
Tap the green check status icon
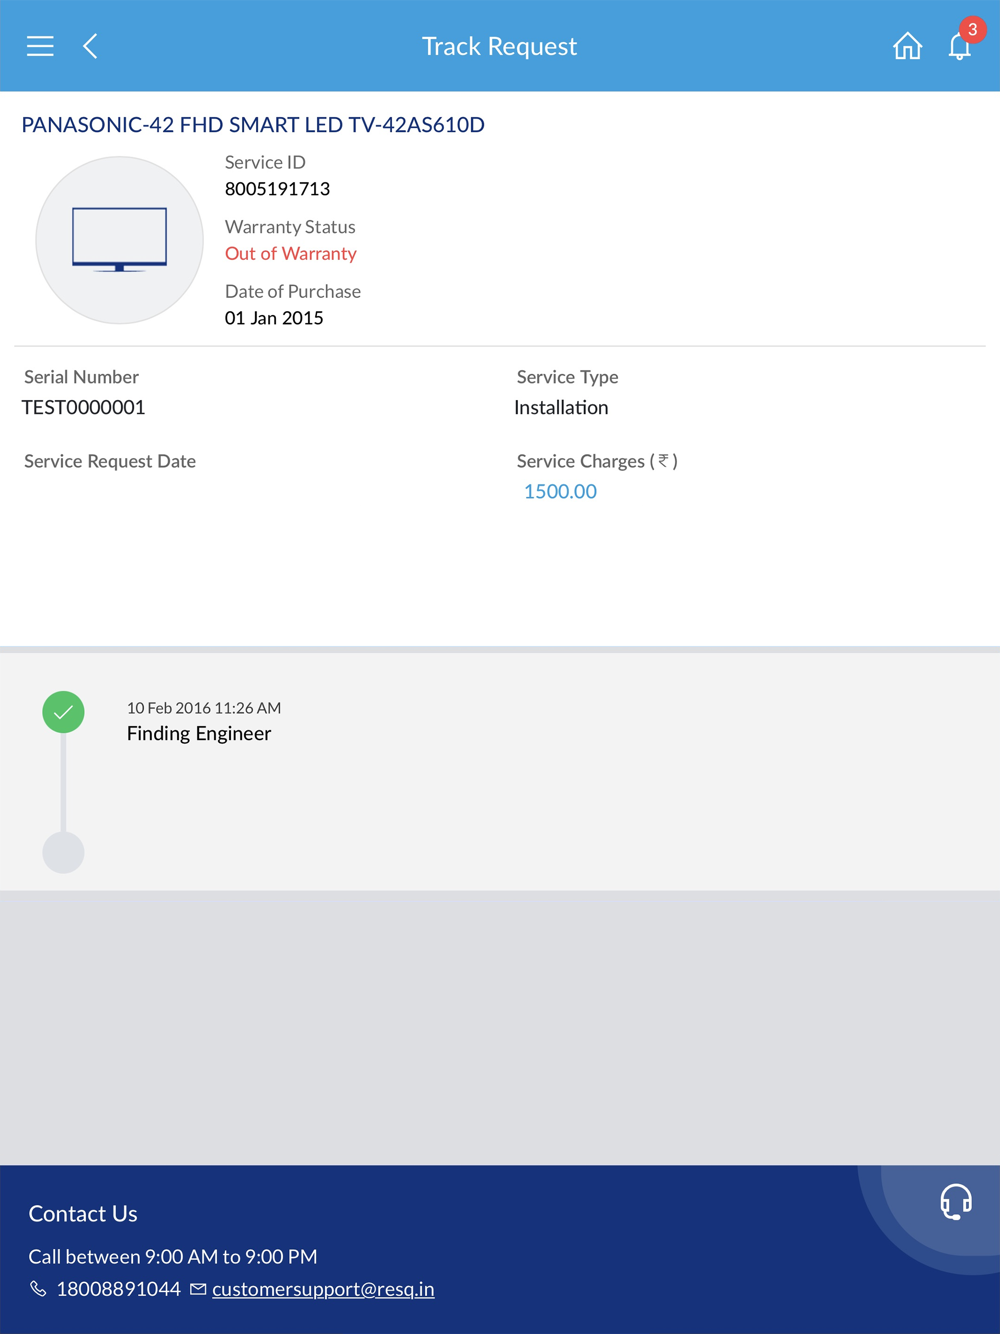point(63,712)
